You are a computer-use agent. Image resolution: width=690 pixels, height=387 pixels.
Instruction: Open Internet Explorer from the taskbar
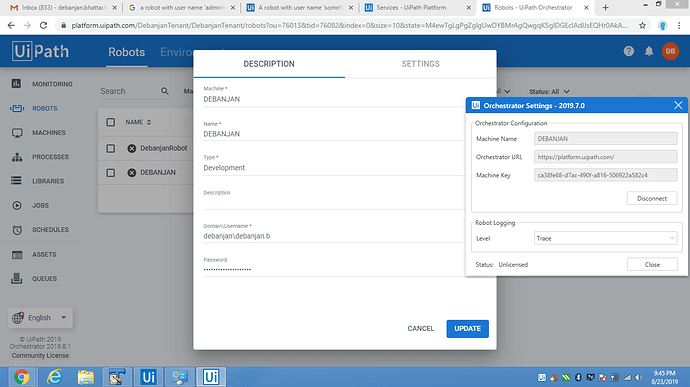click(x=54, y=377)
